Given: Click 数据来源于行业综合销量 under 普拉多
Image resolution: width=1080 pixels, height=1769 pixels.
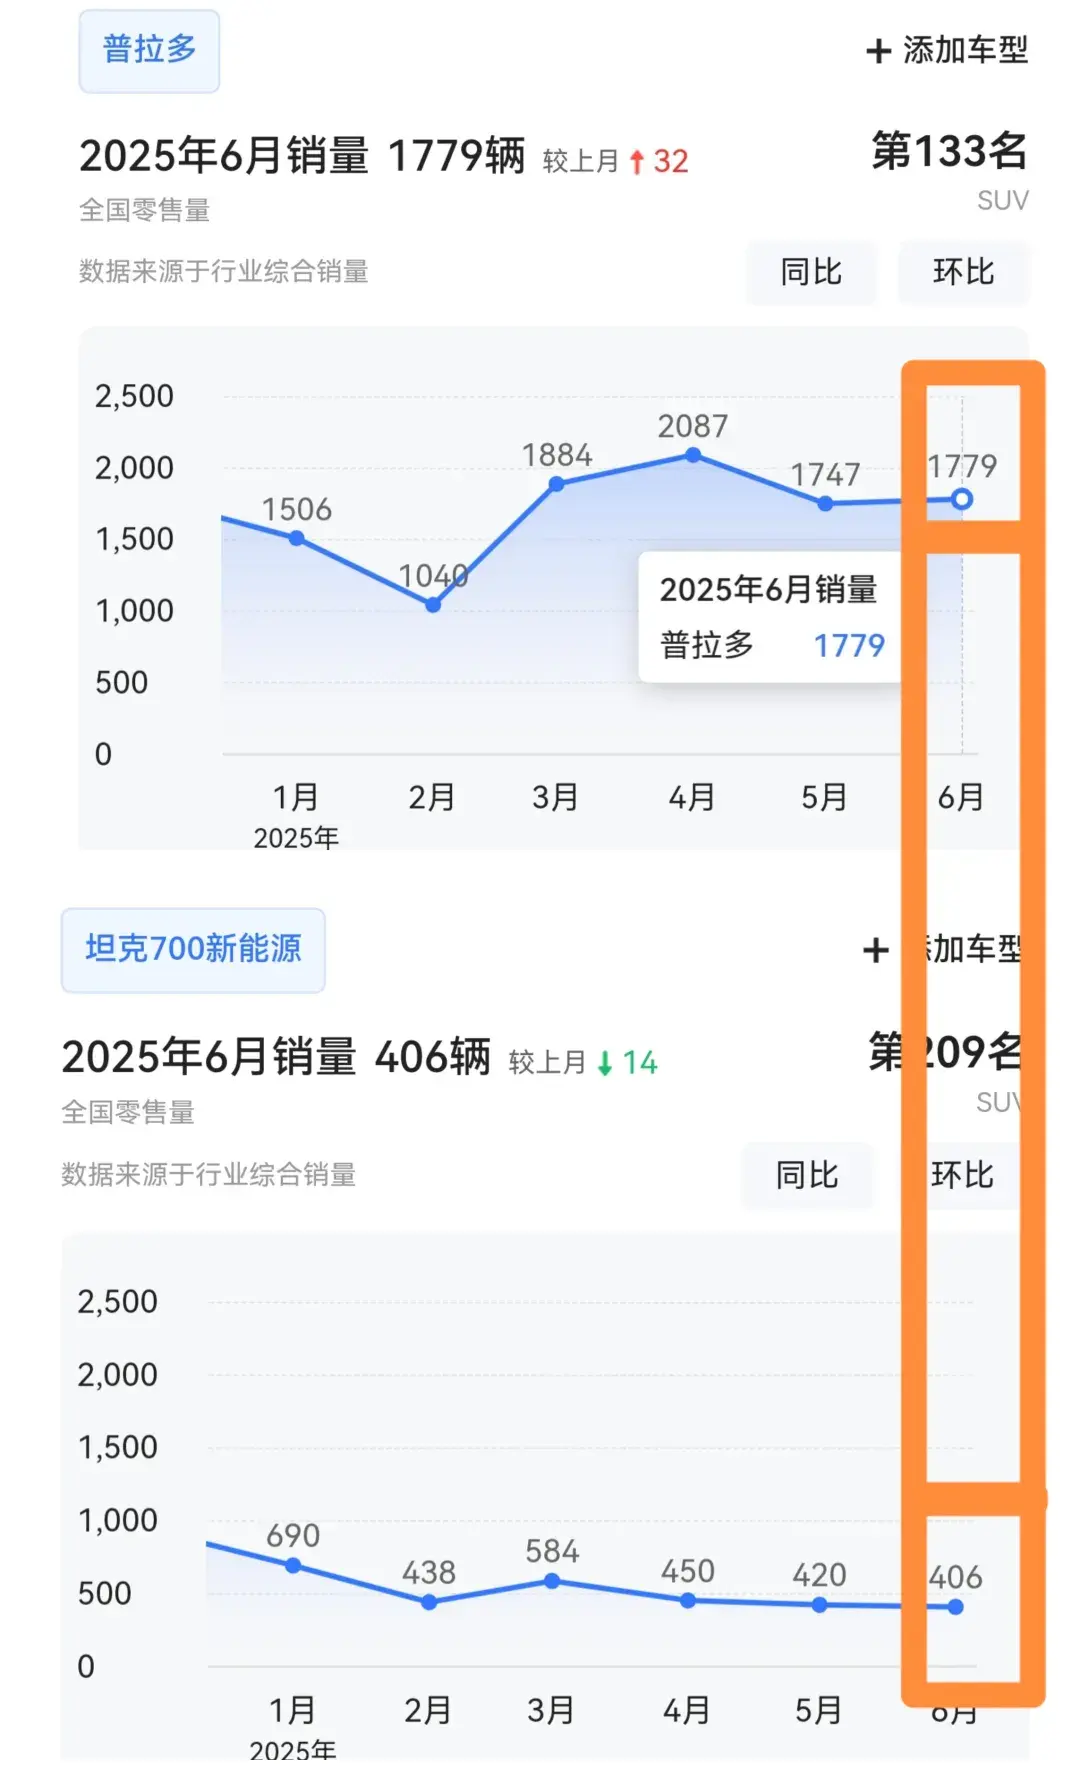Looking at the screenshot, I should [224, 271].
